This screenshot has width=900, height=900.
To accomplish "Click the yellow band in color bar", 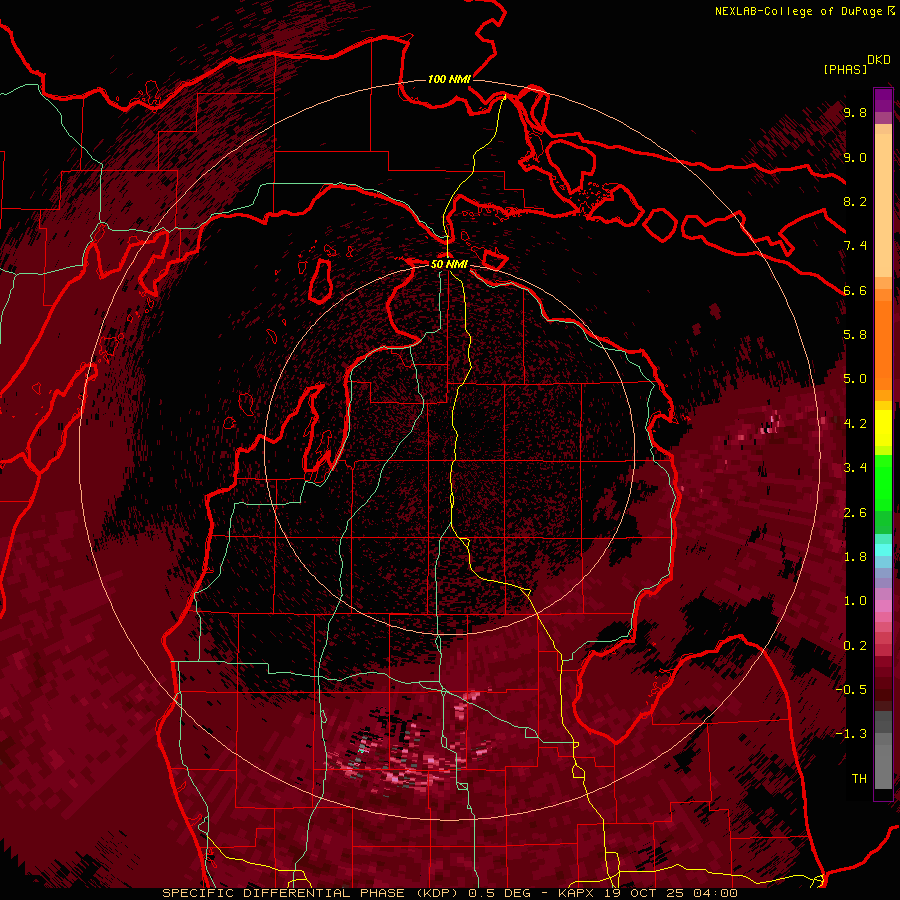I will click(883, 428).
